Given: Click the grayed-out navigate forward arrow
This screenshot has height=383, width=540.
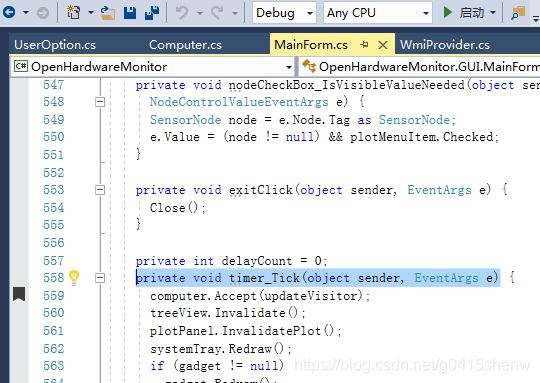Looking at the screenshot, I should tap(43, 13).
